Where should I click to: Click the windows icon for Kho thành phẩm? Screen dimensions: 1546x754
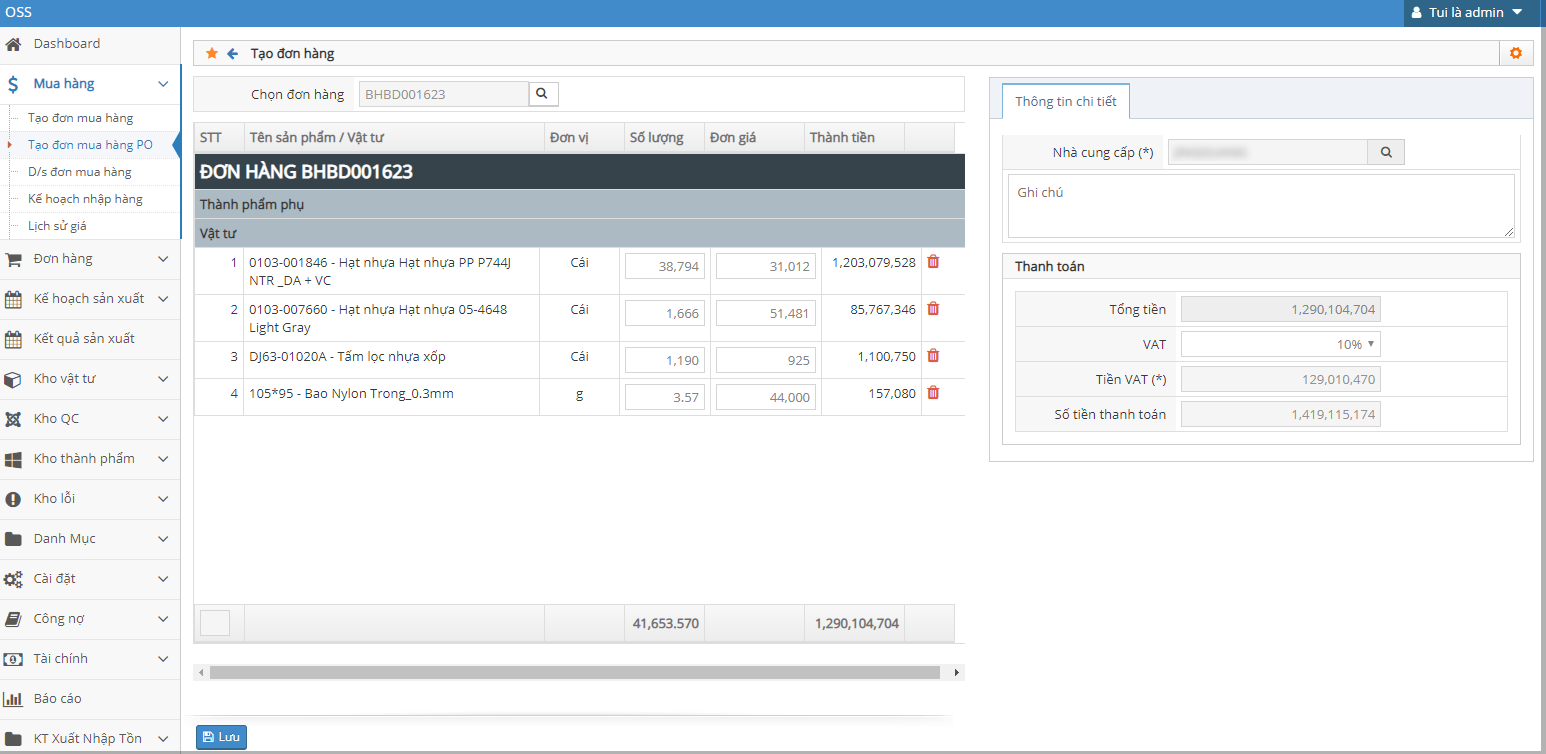click(13, 459)
